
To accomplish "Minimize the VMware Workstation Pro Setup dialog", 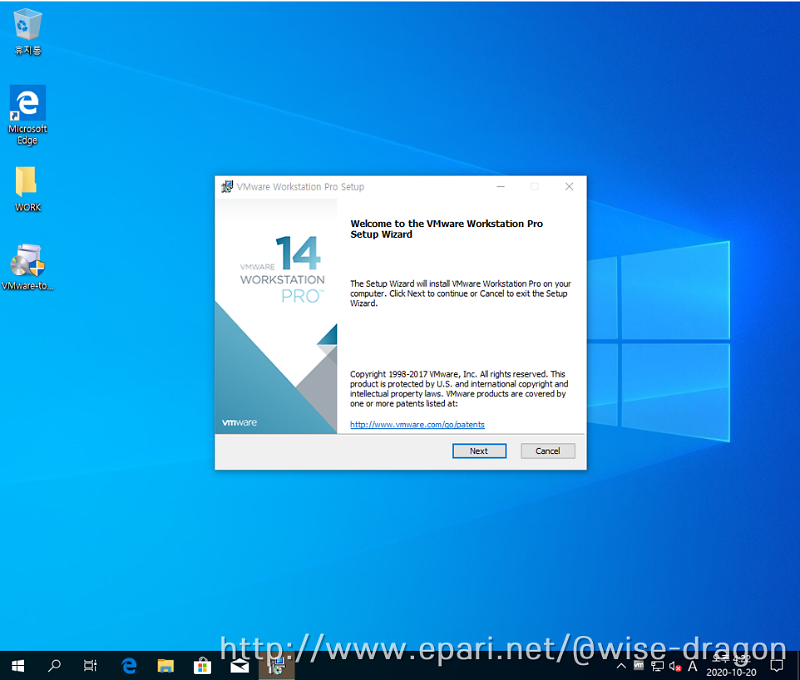I will pyautogui.click(x=501, y=187).
